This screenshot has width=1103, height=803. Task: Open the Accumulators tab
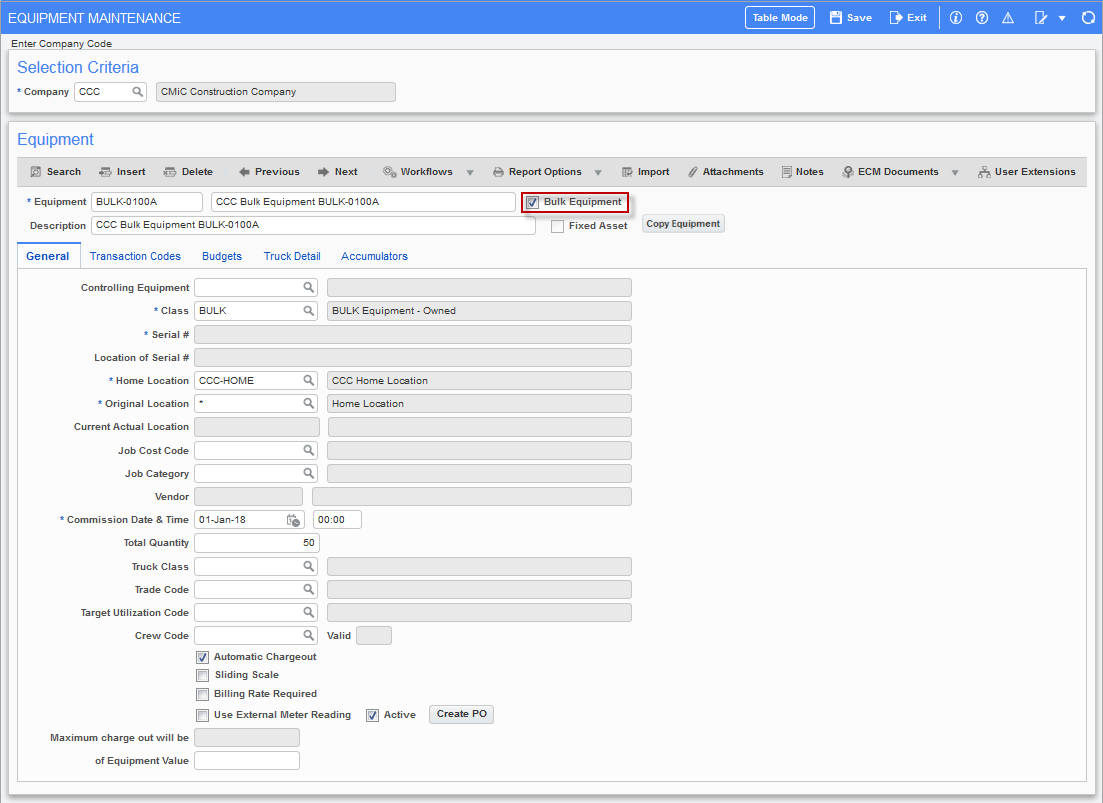pos(374,256)
